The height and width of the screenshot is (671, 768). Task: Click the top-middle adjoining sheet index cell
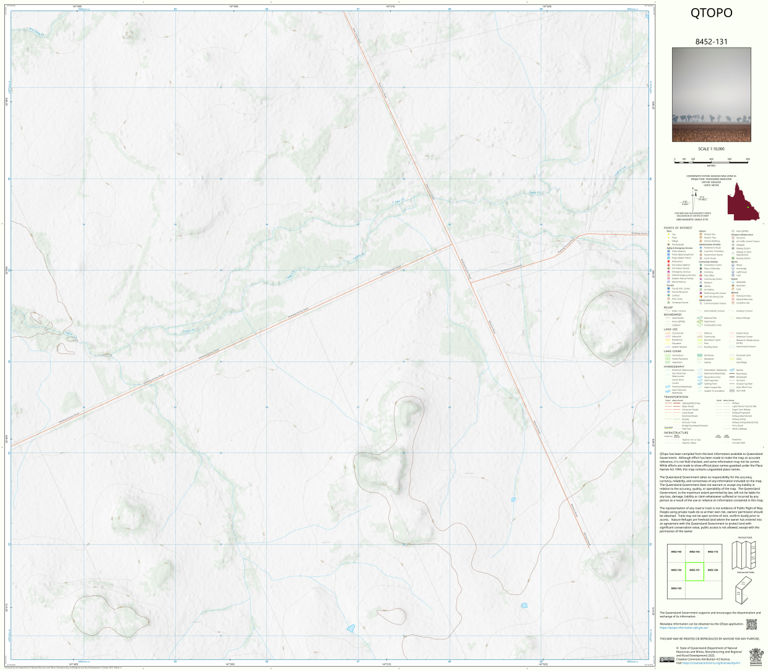[x=694, y=552]
